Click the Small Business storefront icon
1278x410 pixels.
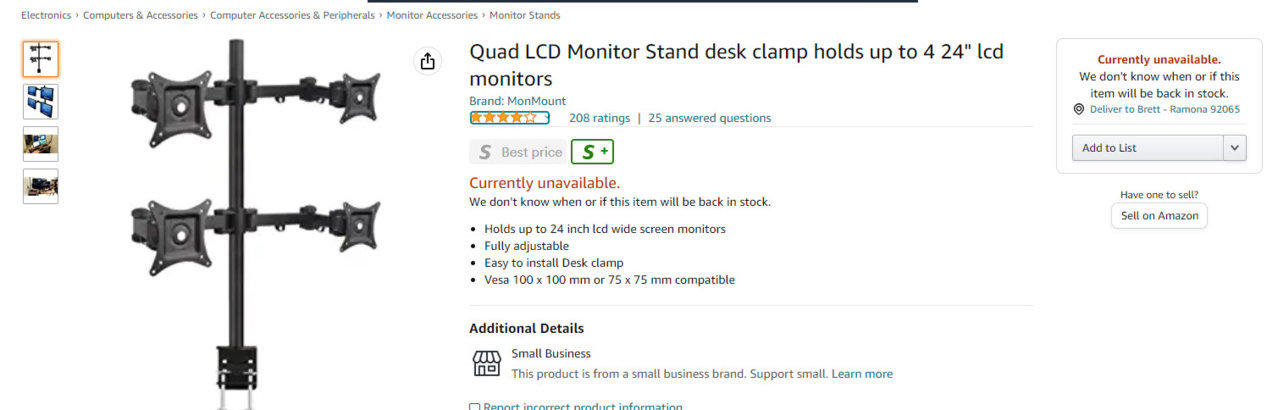coord(486,363)
